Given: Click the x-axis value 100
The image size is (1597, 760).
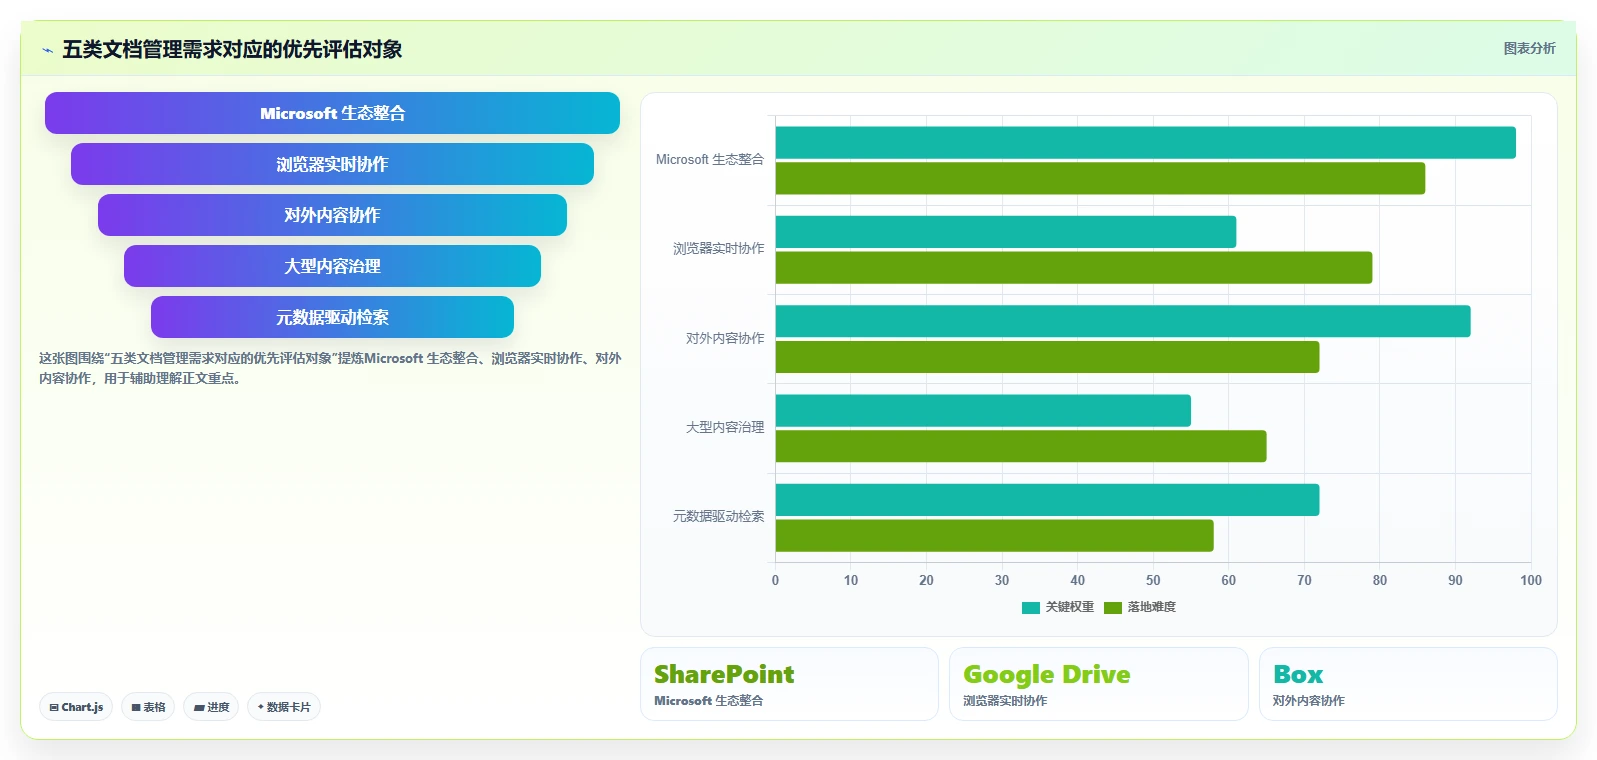Looking at the screenshot, I should 1531,580.
